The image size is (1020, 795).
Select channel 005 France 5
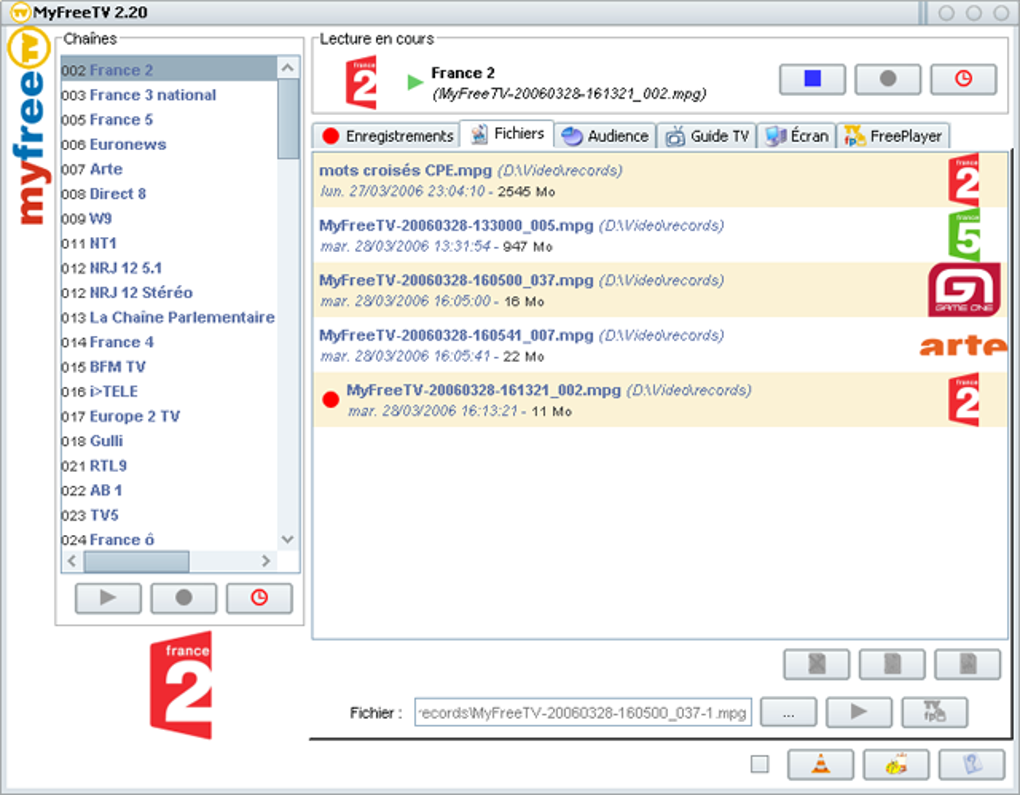pos(169,120)
